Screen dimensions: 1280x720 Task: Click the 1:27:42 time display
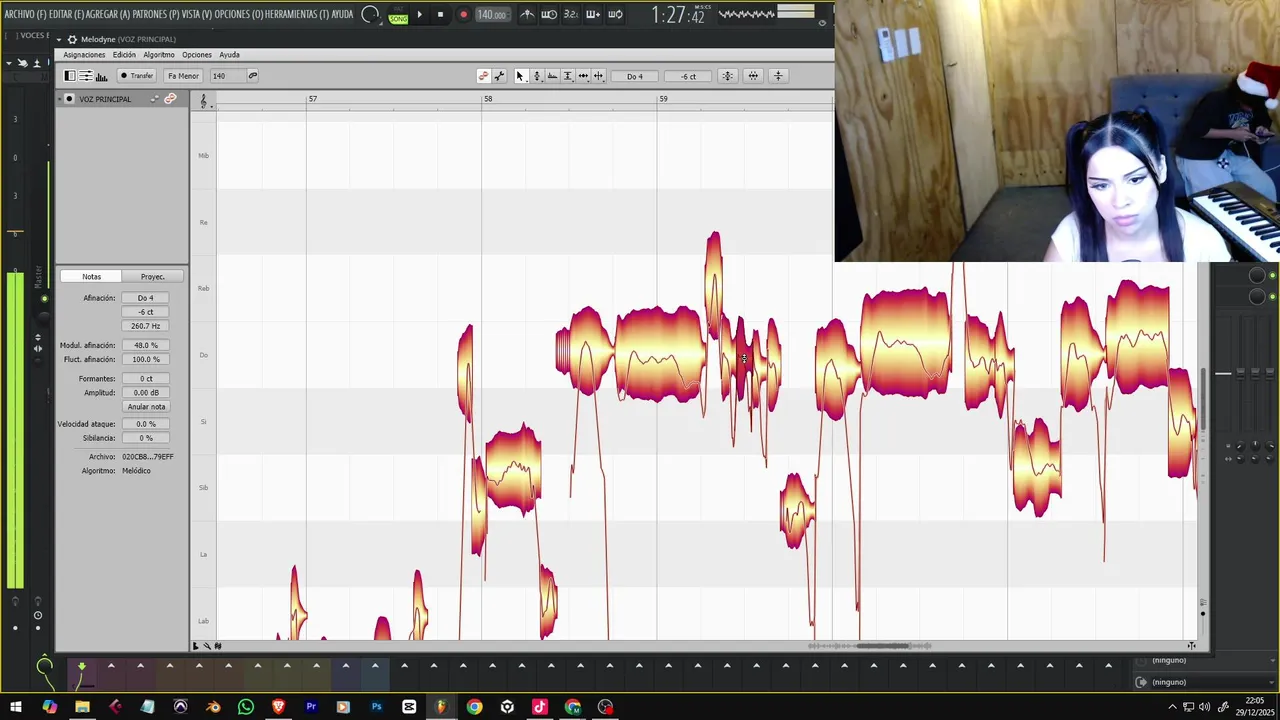click(678, 15)
